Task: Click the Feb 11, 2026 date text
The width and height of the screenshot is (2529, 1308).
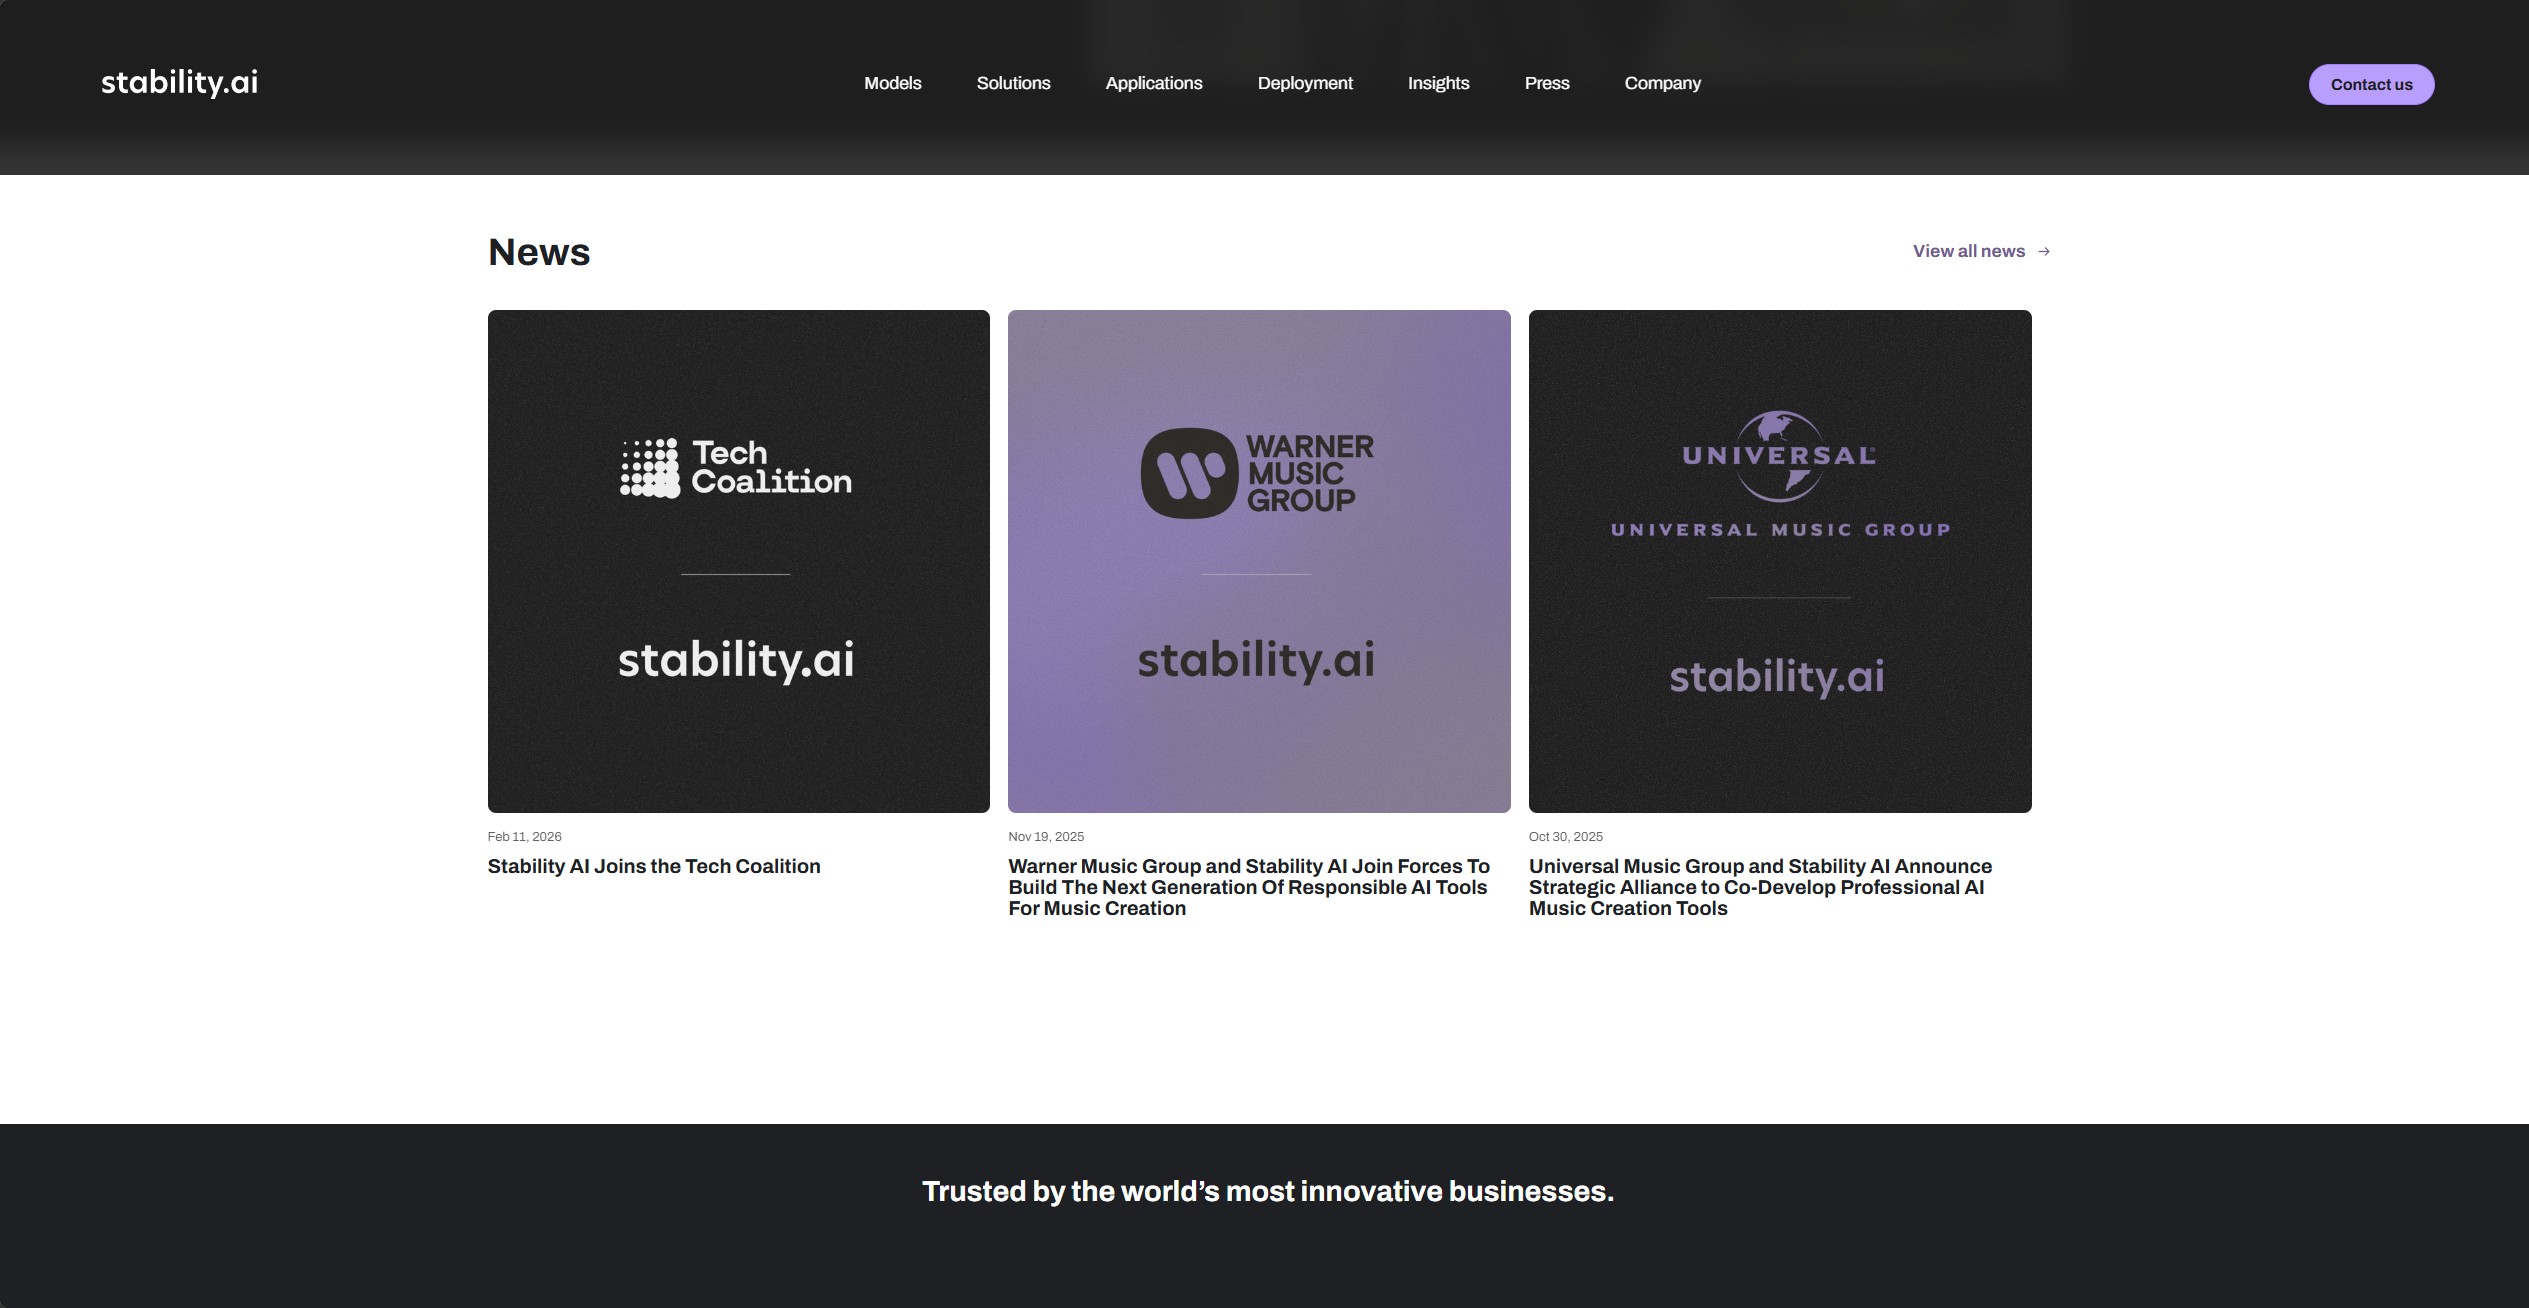Action: point(524,836)
